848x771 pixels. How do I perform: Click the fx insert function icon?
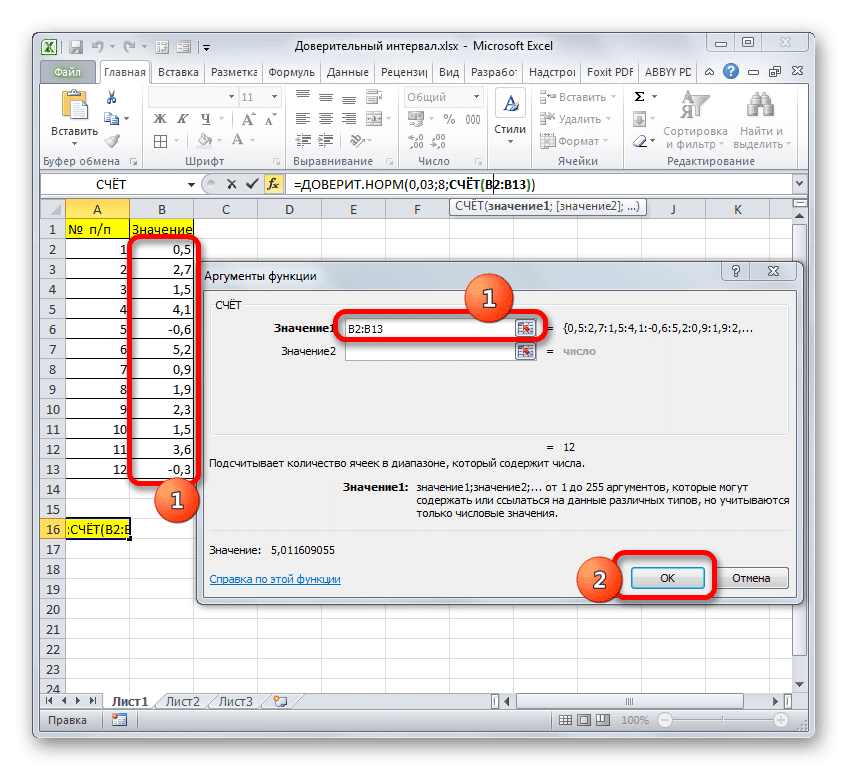coord(273,184)
